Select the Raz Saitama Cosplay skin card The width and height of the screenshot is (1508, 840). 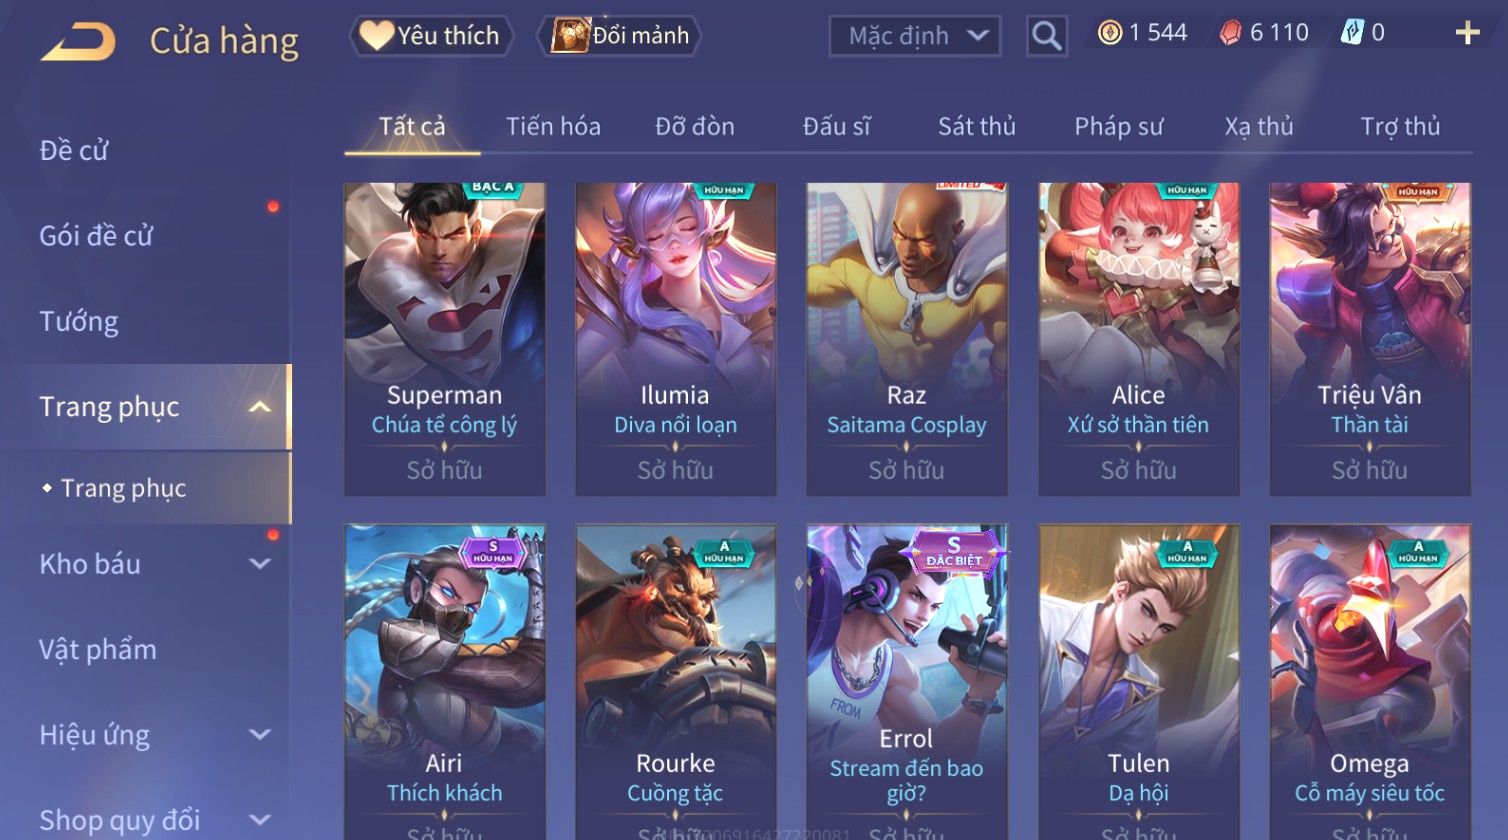click(x=907, y=339)
